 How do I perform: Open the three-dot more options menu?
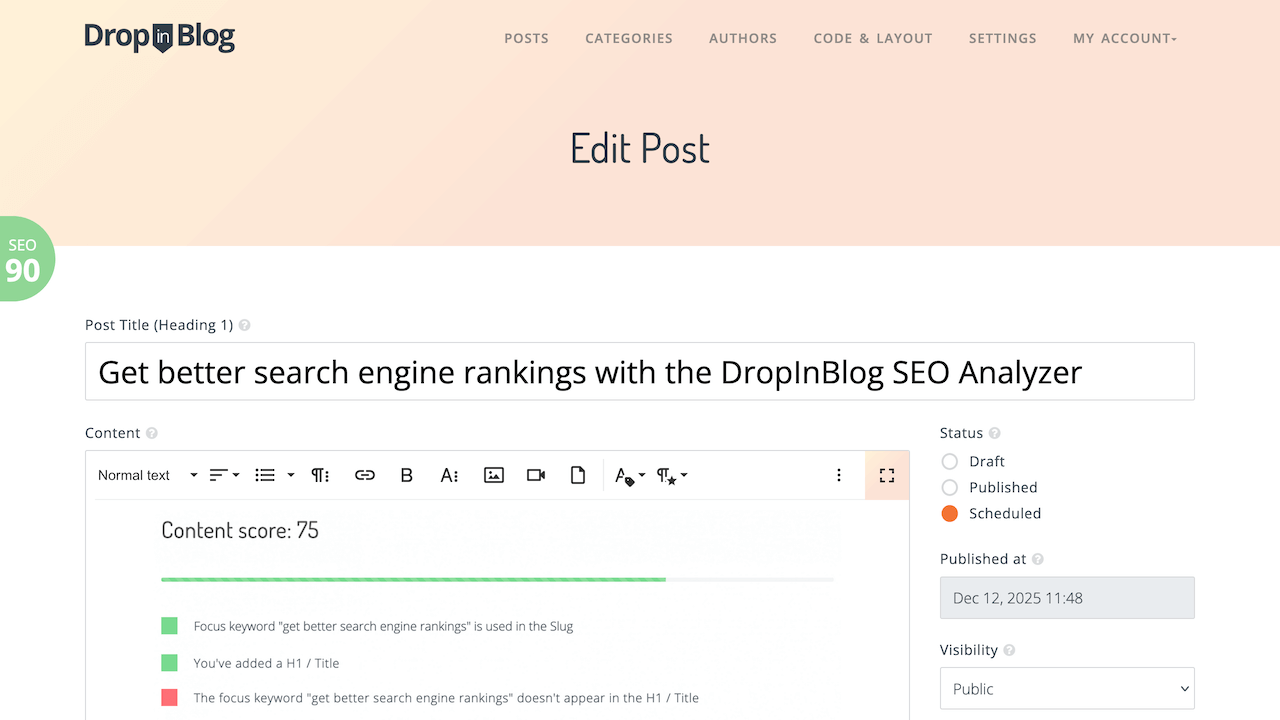click(839, 475)
